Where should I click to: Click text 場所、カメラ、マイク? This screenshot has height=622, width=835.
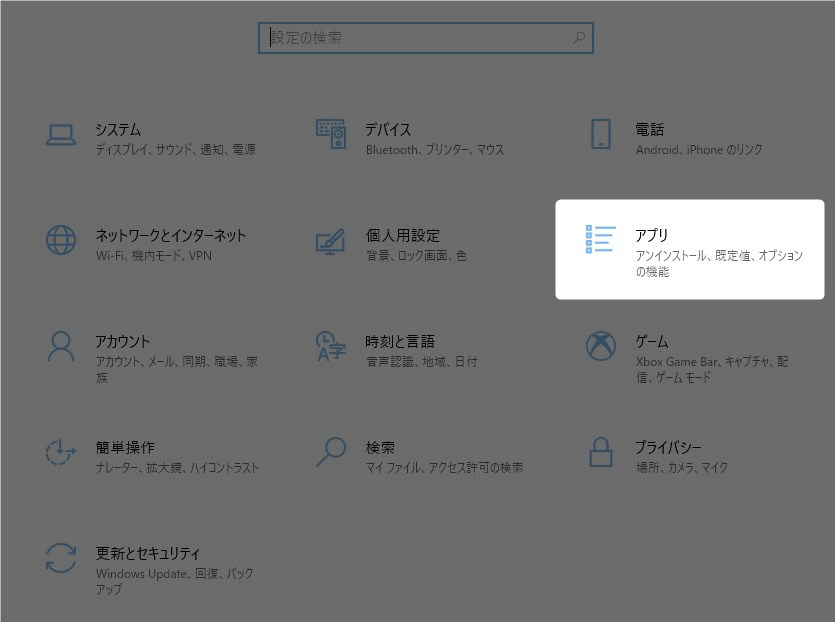682,468
